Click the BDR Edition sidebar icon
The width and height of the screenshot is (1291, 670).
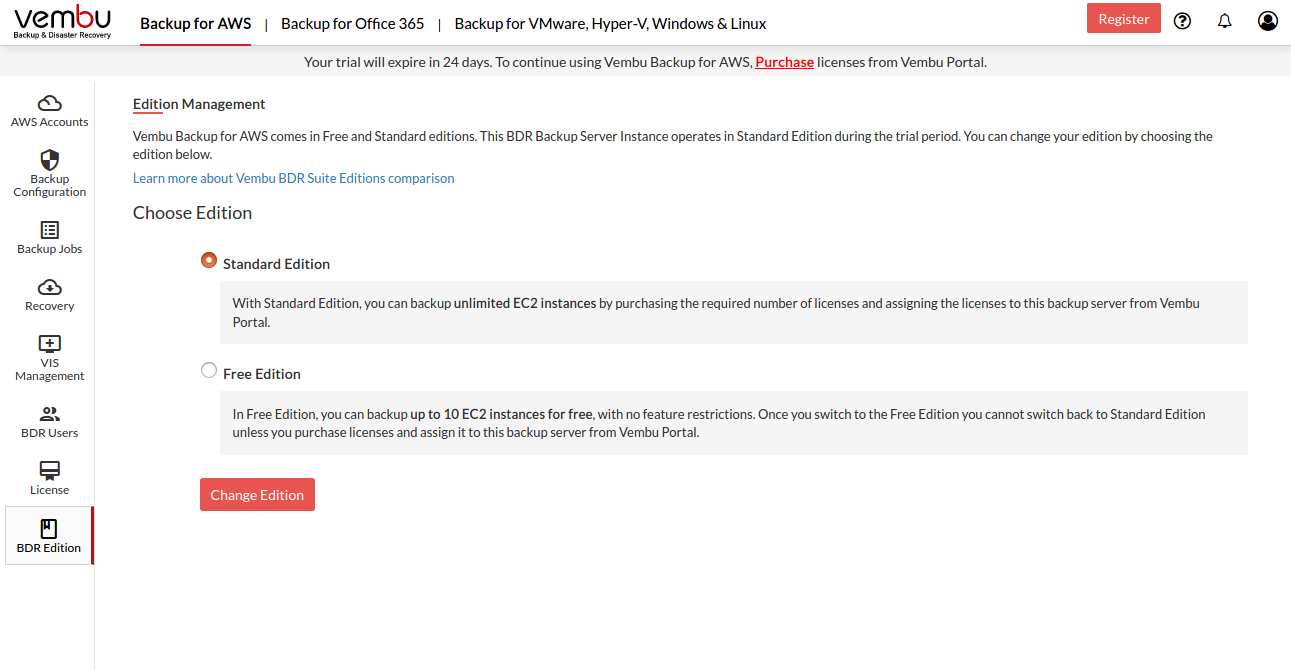point(49,535)
